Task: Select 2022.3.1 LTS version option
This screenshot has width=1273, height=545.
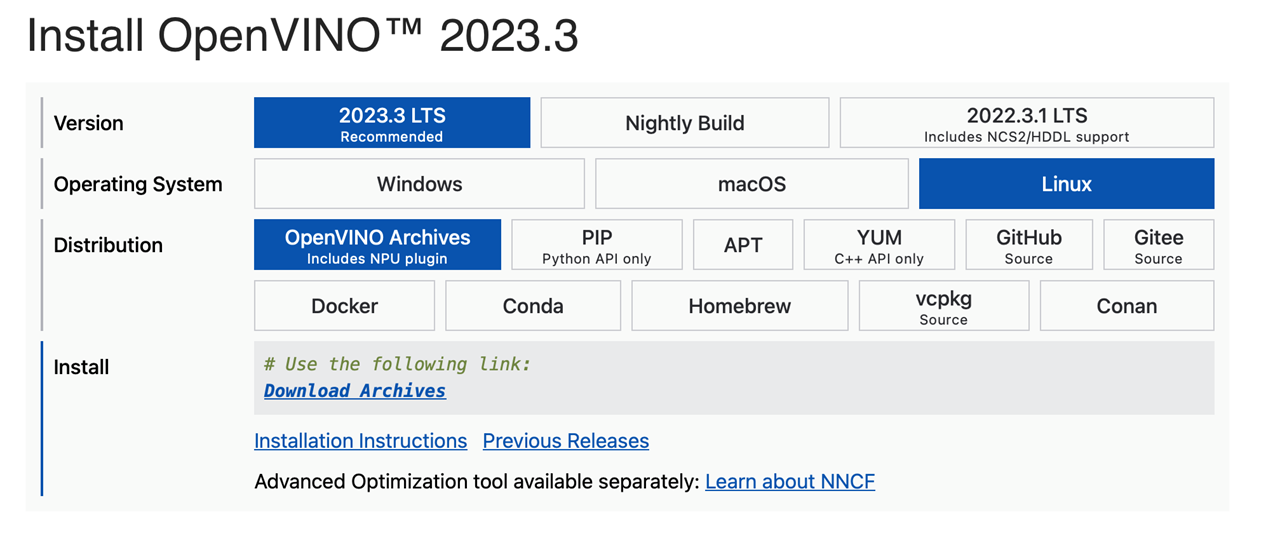Action: point(1026,123)
